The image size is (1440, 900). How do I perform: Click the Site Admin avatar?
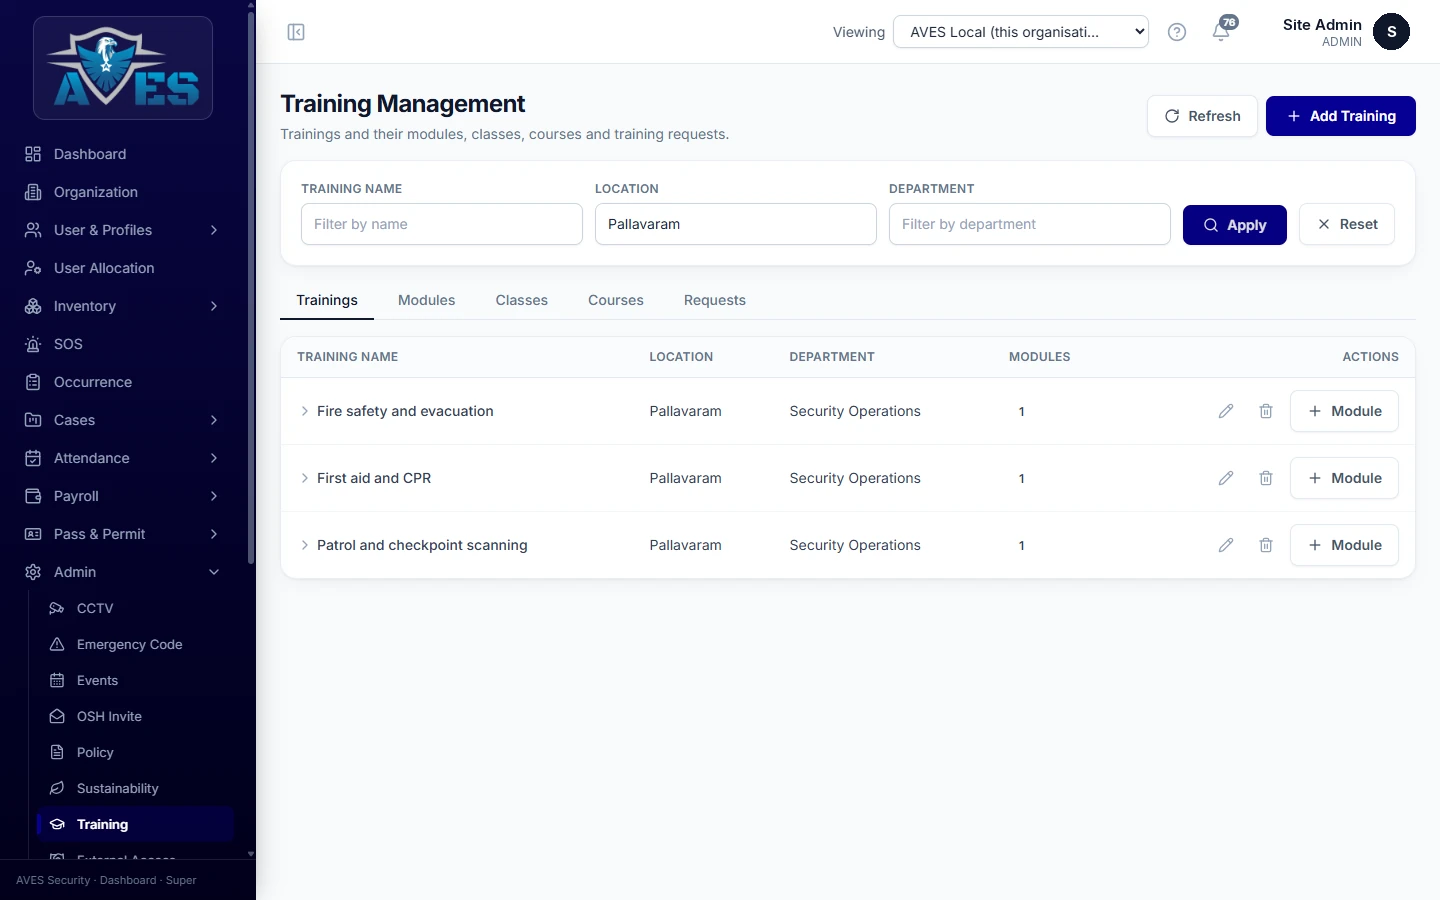(x=1391, y=32)
